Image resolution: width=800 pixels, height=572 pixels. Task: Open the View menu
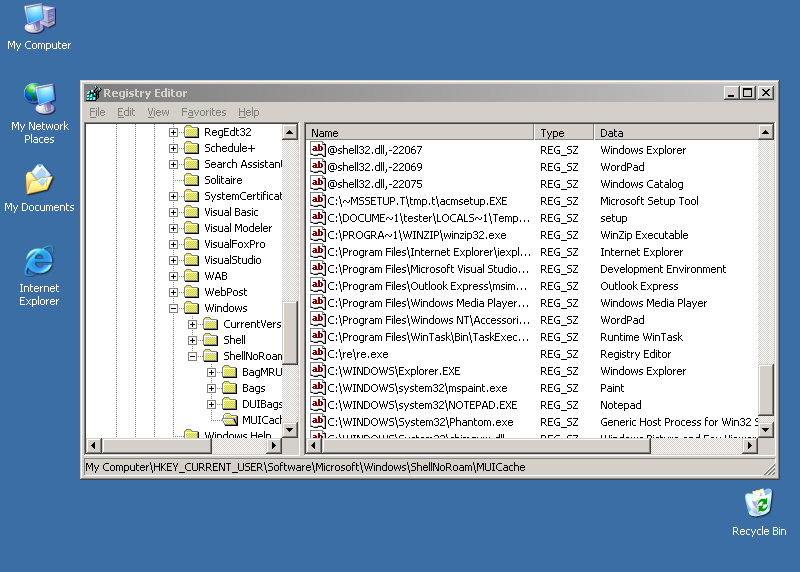click(x=158, y=112)
